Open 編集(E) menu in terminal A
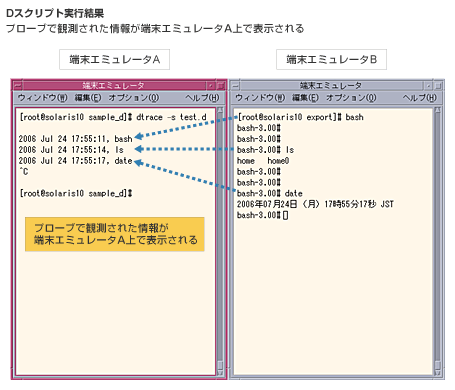Viewport: 455px width, 390px height. (88, 98)
